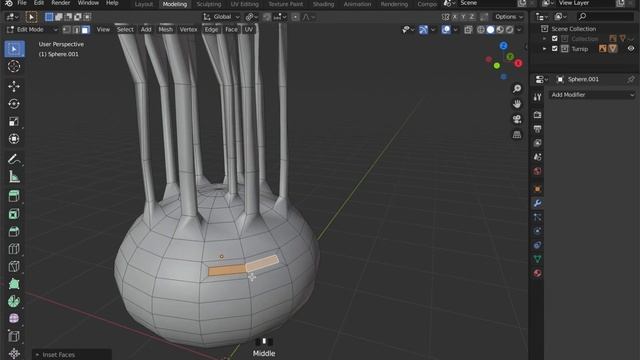Toggle viewport overlays
The width and height of the screenshot is (640, 360).
(x=446, y=29)
